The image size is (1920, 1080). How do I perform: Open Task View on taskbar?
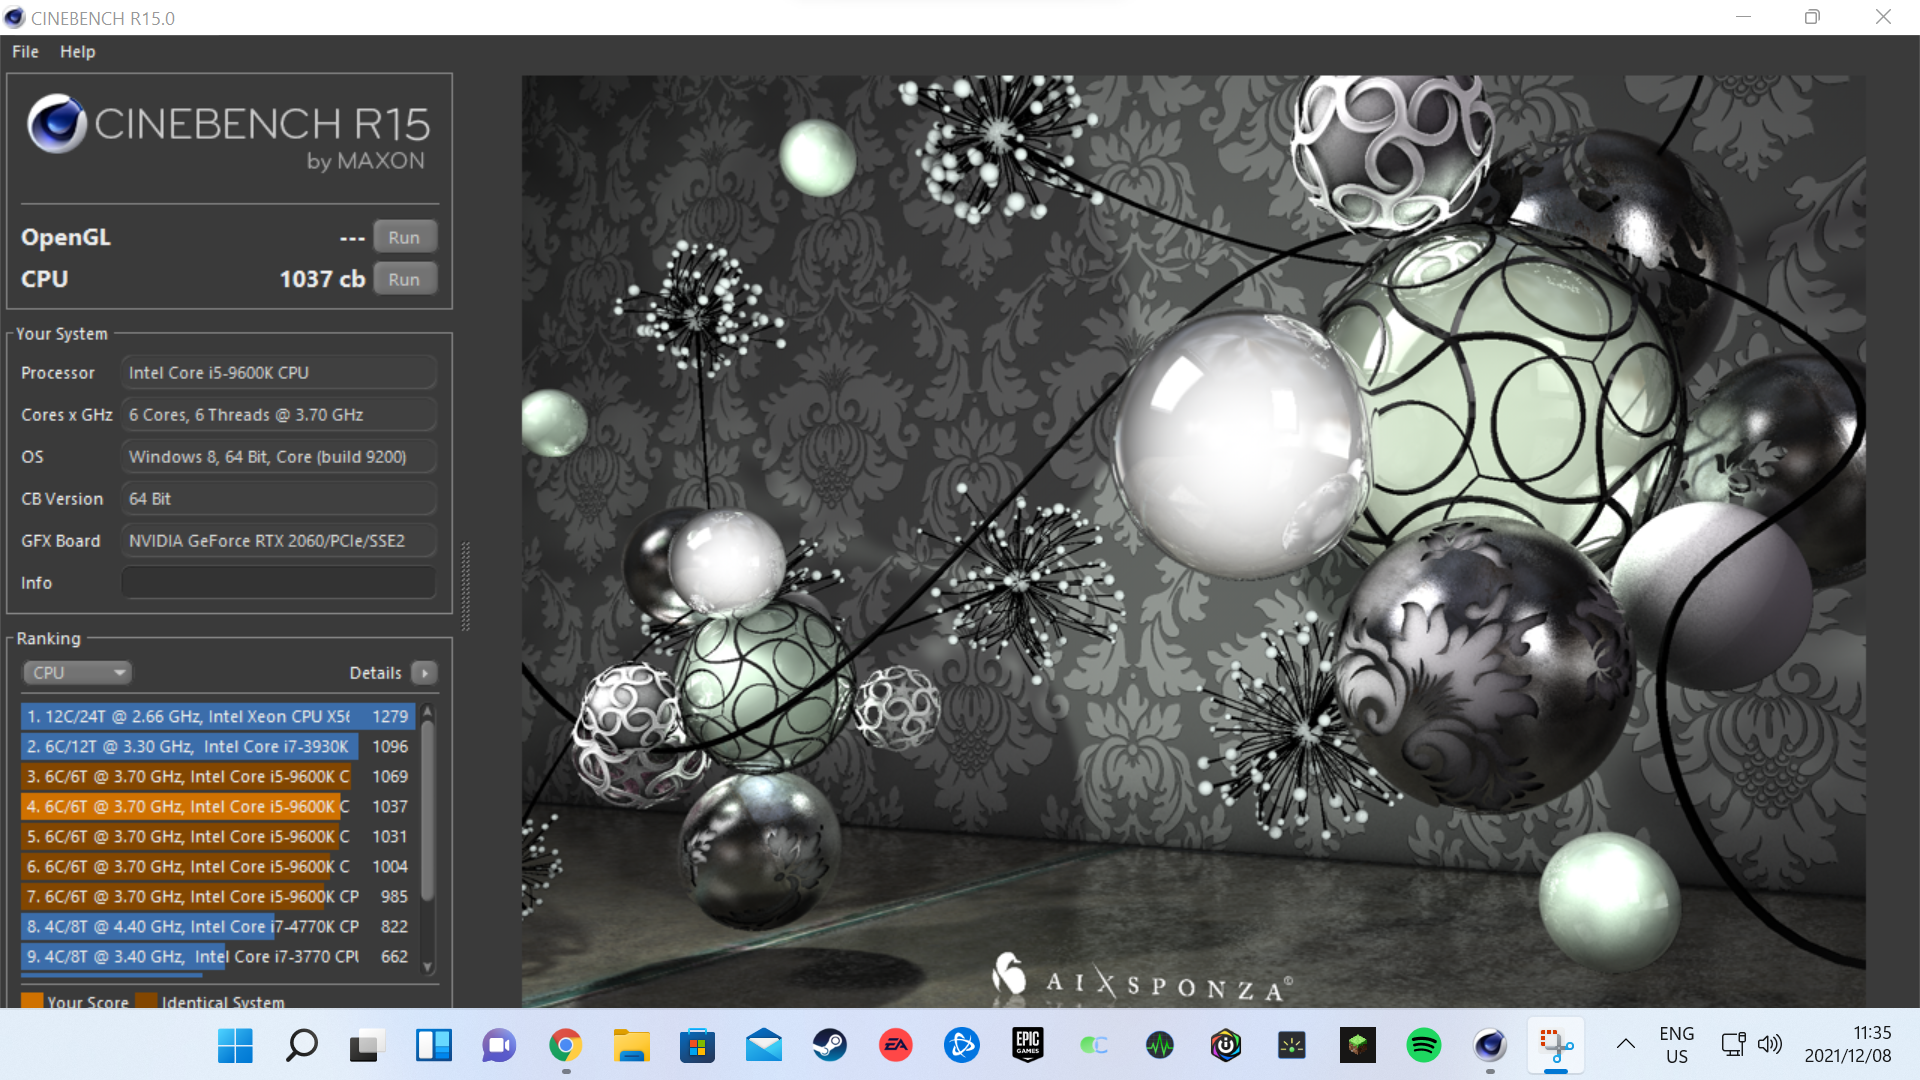[367, 1046]
